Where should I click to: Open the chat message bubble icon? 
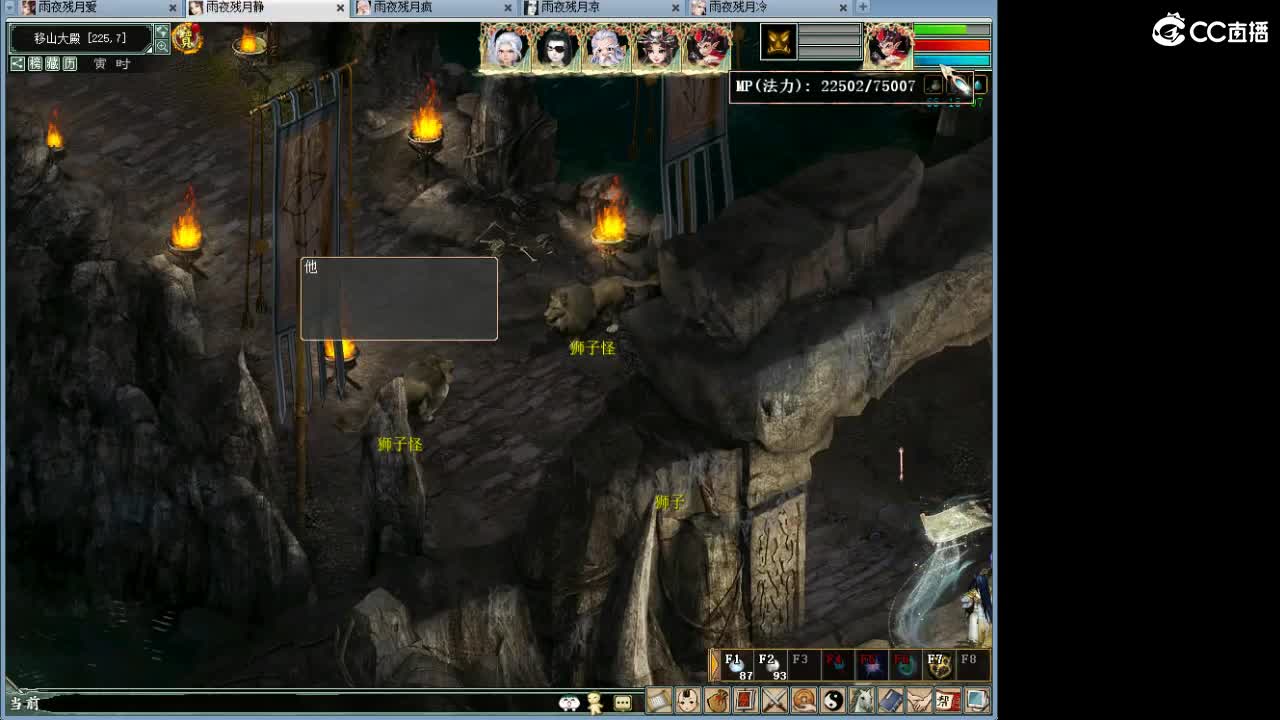623,702
